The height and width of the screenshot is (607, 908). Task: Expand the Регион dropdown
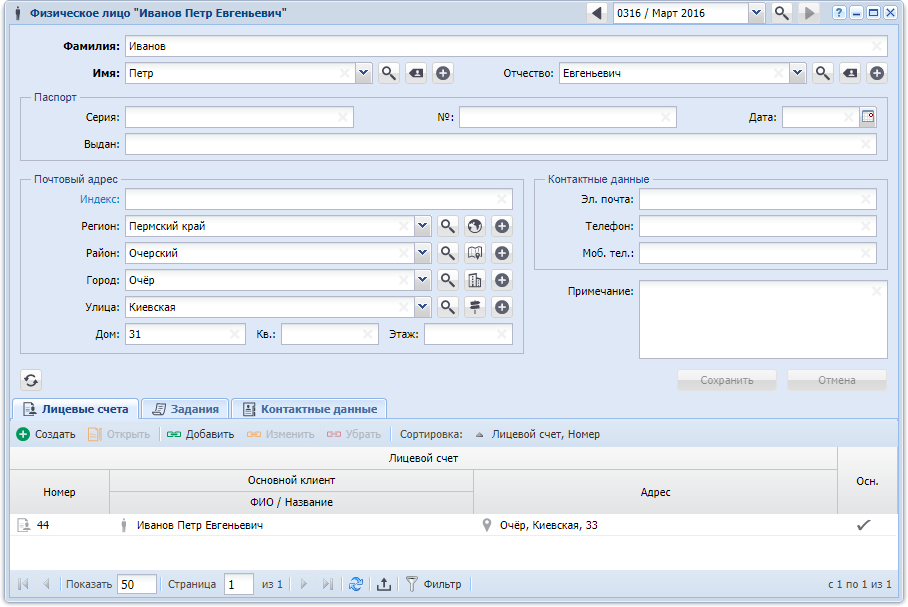pos(423,226)
